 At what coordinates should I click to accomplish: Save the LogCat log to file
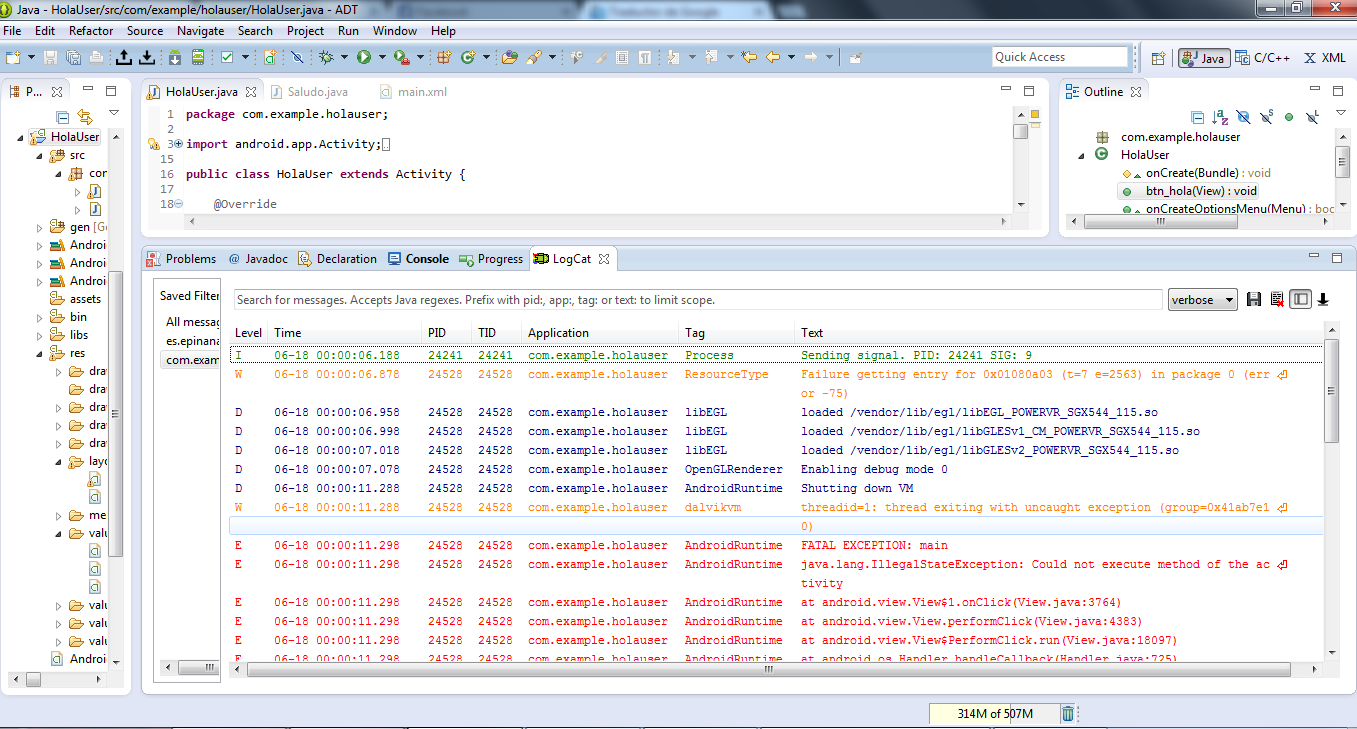tap(1254, 299)
